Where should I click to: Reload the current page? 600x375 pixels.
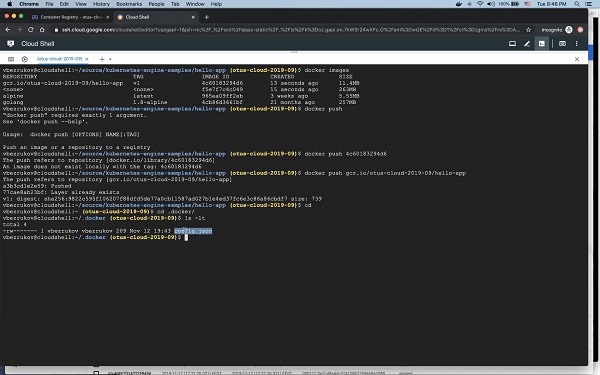(31, 30)
